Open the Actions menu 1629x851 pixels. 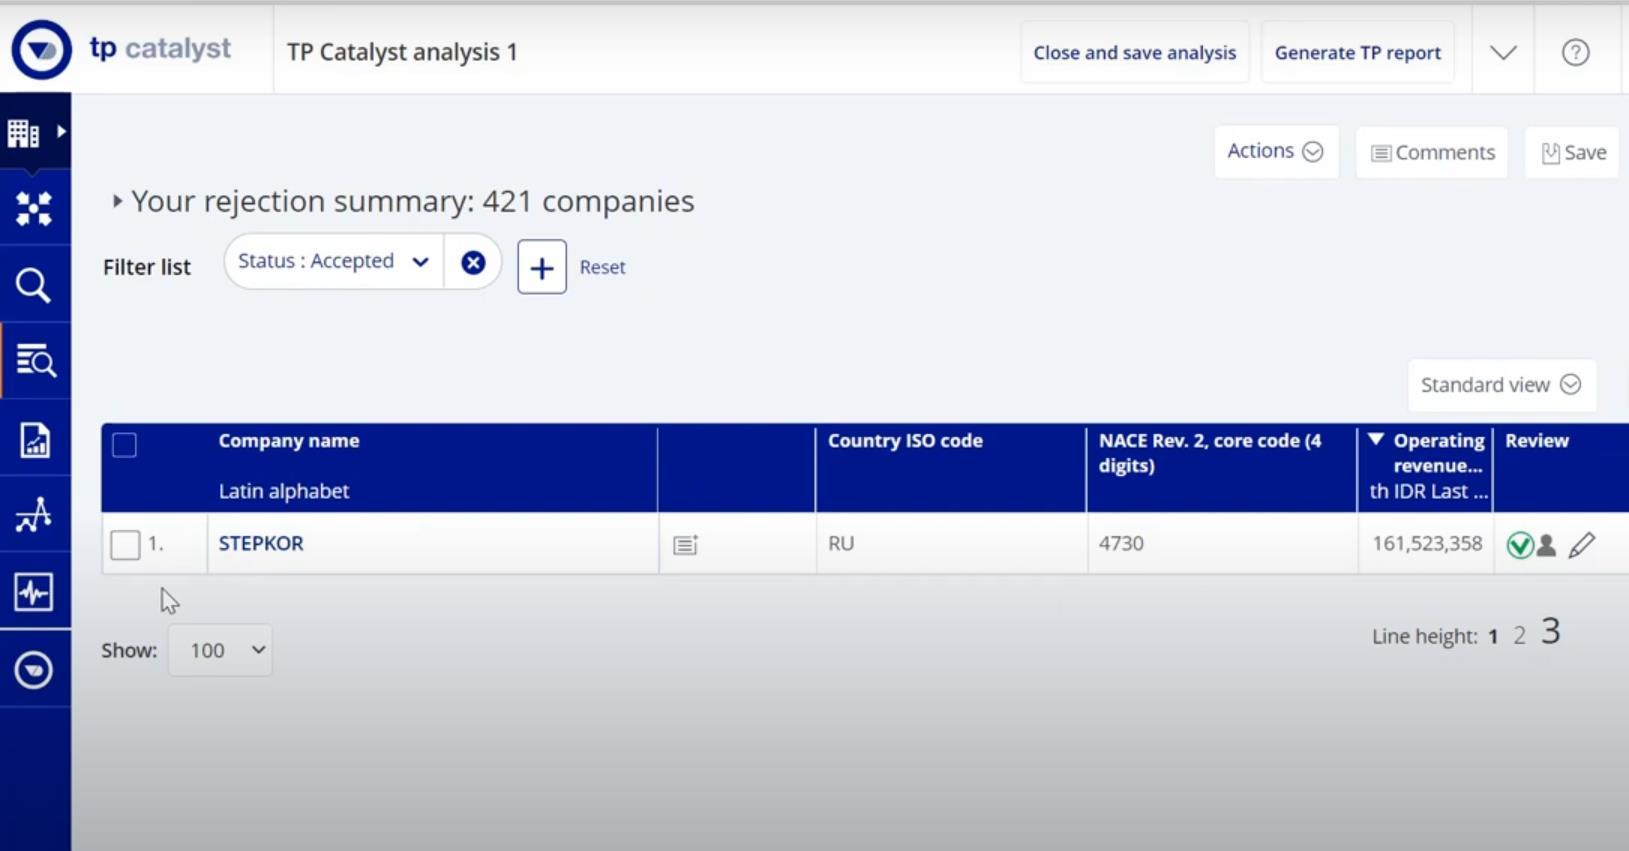[1275, 151]
